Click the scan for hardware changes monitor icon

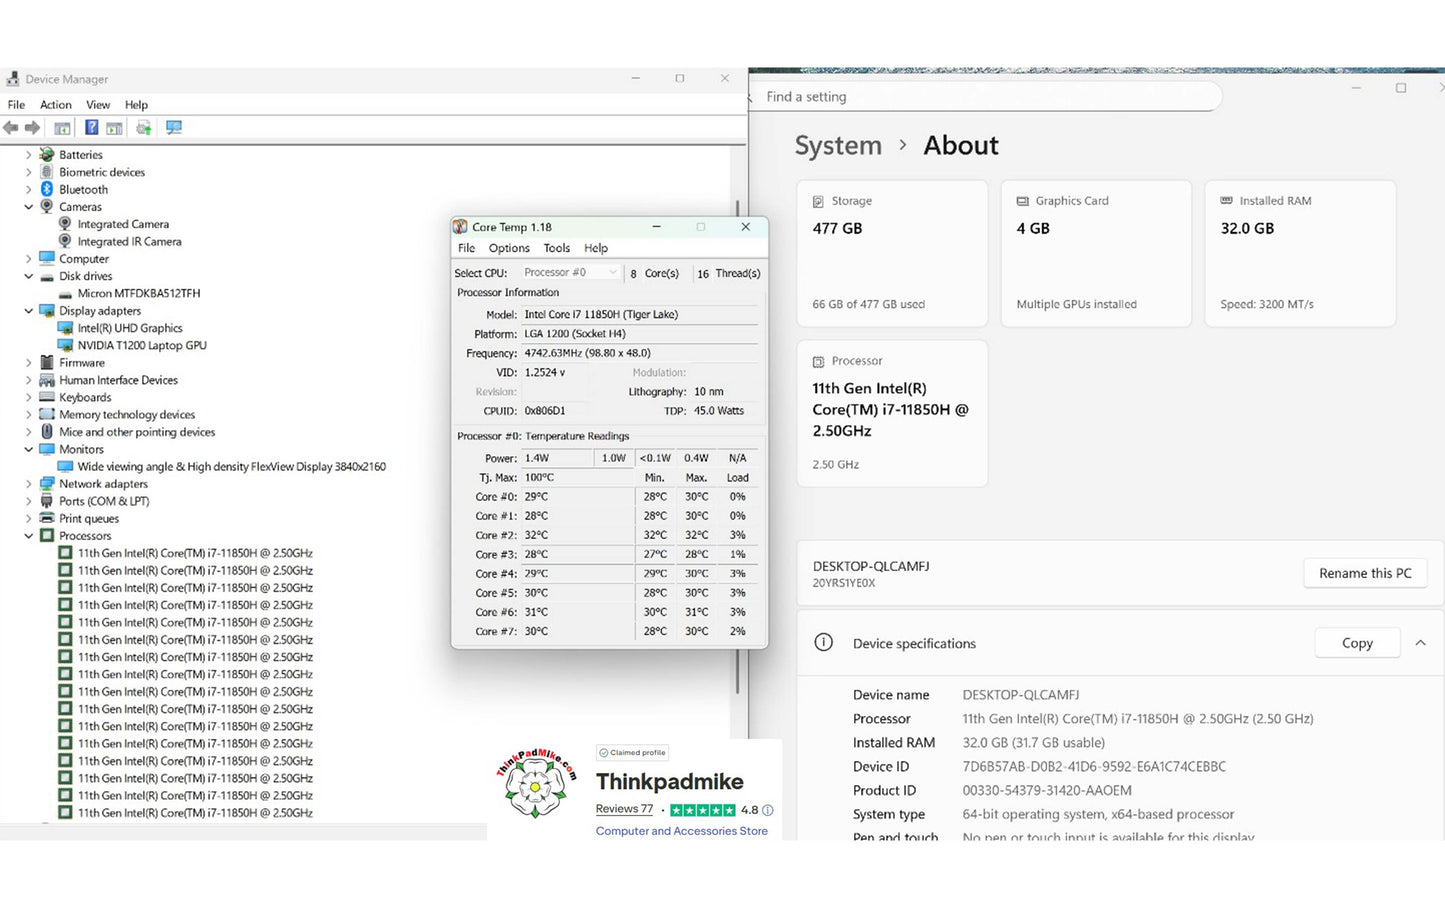[174, 128]
